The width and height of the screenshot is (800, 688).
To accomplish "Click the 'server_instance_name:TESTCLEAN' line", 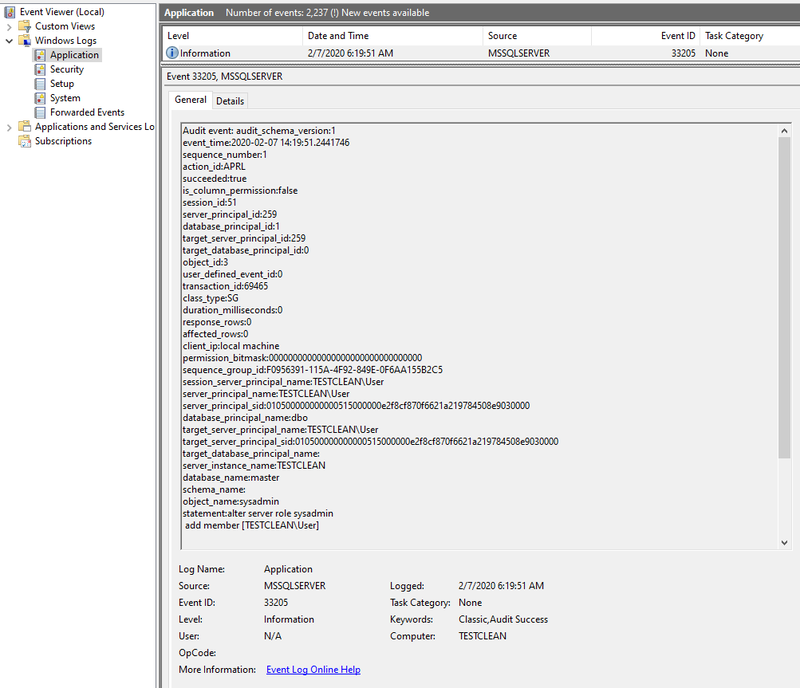I will 254,465.
